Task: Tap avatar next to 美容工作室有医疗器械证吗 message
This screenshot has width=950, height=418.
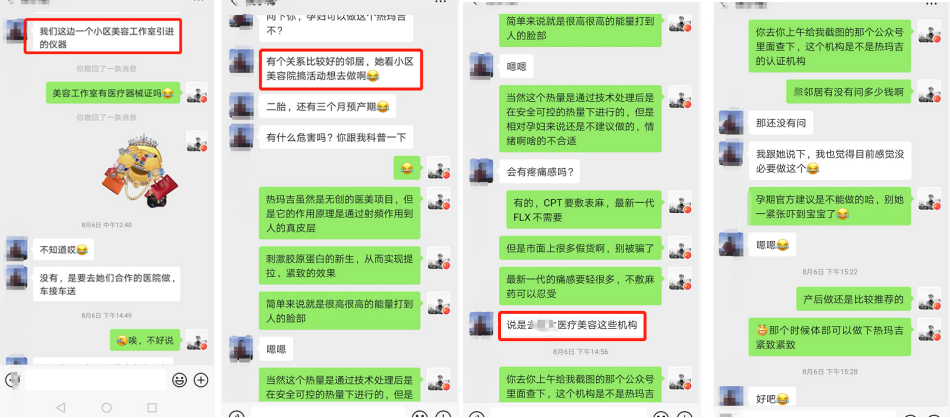Action: coord(197,93)
